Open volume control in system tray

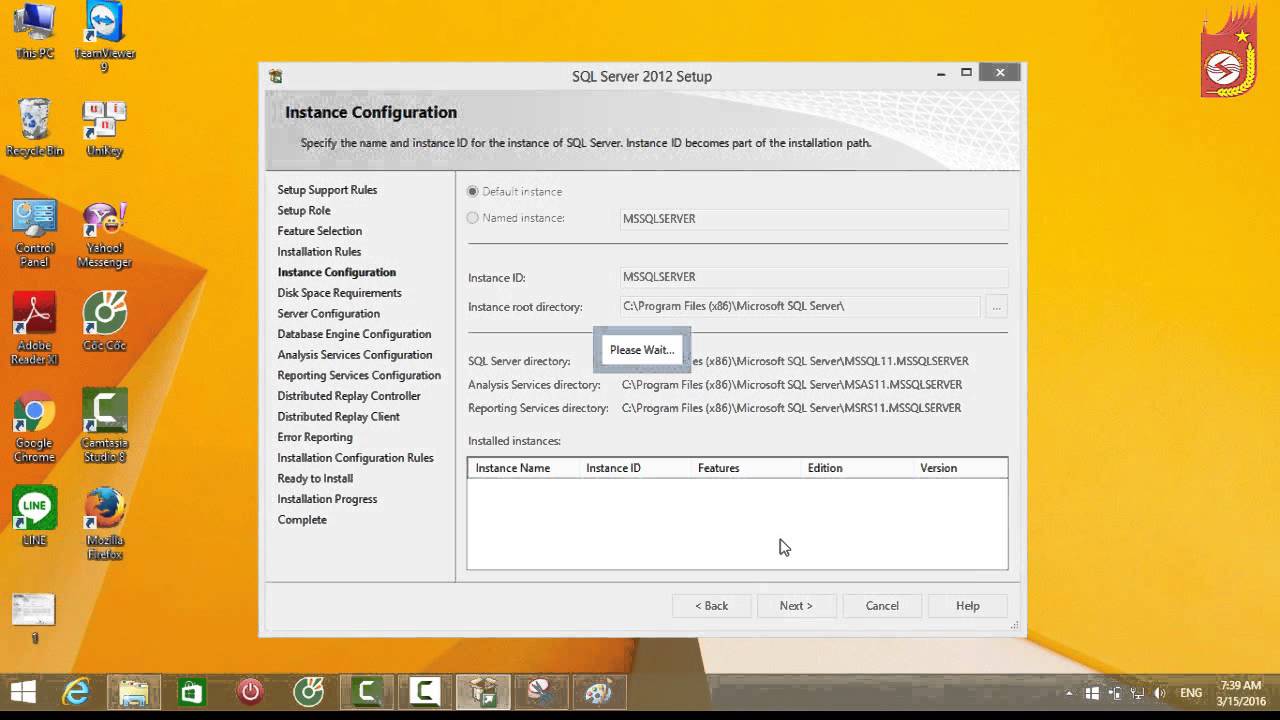pyautogui.click(x=1160, y=693)
